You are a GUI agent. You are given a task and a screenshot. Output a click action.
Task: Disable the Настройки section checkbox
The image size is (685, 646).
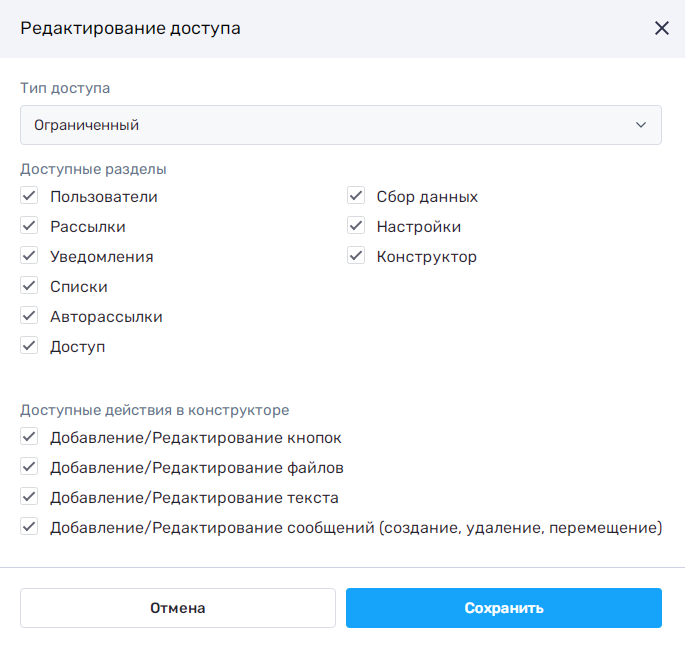click(x=355, y=227)
